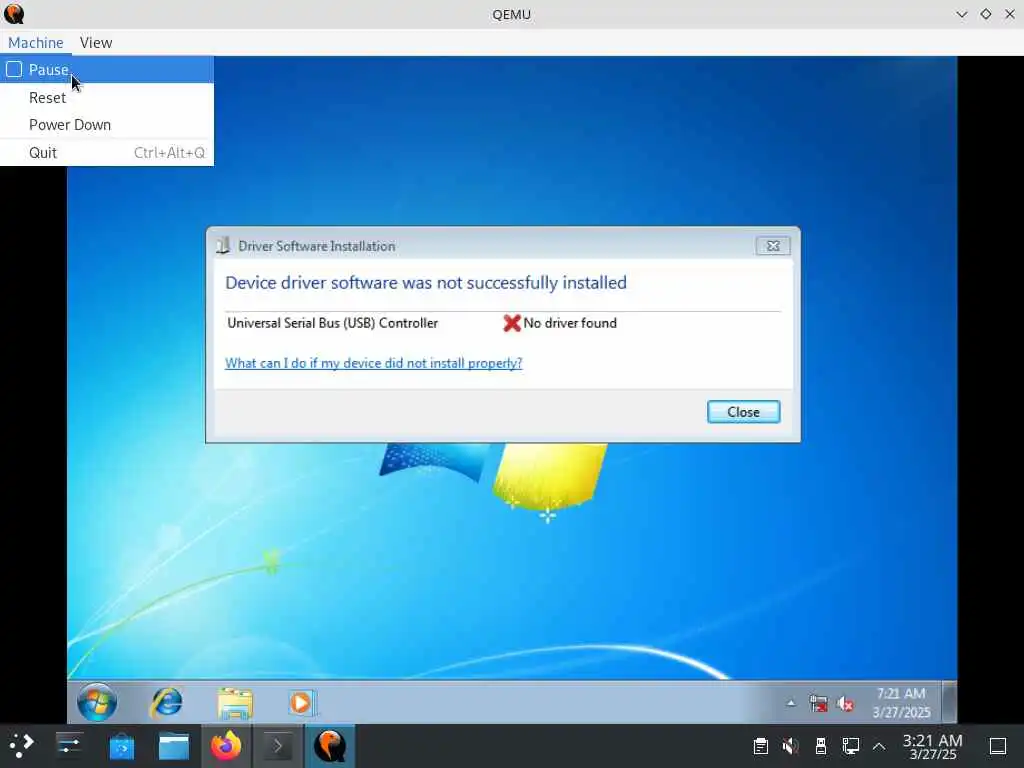Open host network connections tray icon
The height and width of the screenshot is (768, 1024).
coord(850,746)
